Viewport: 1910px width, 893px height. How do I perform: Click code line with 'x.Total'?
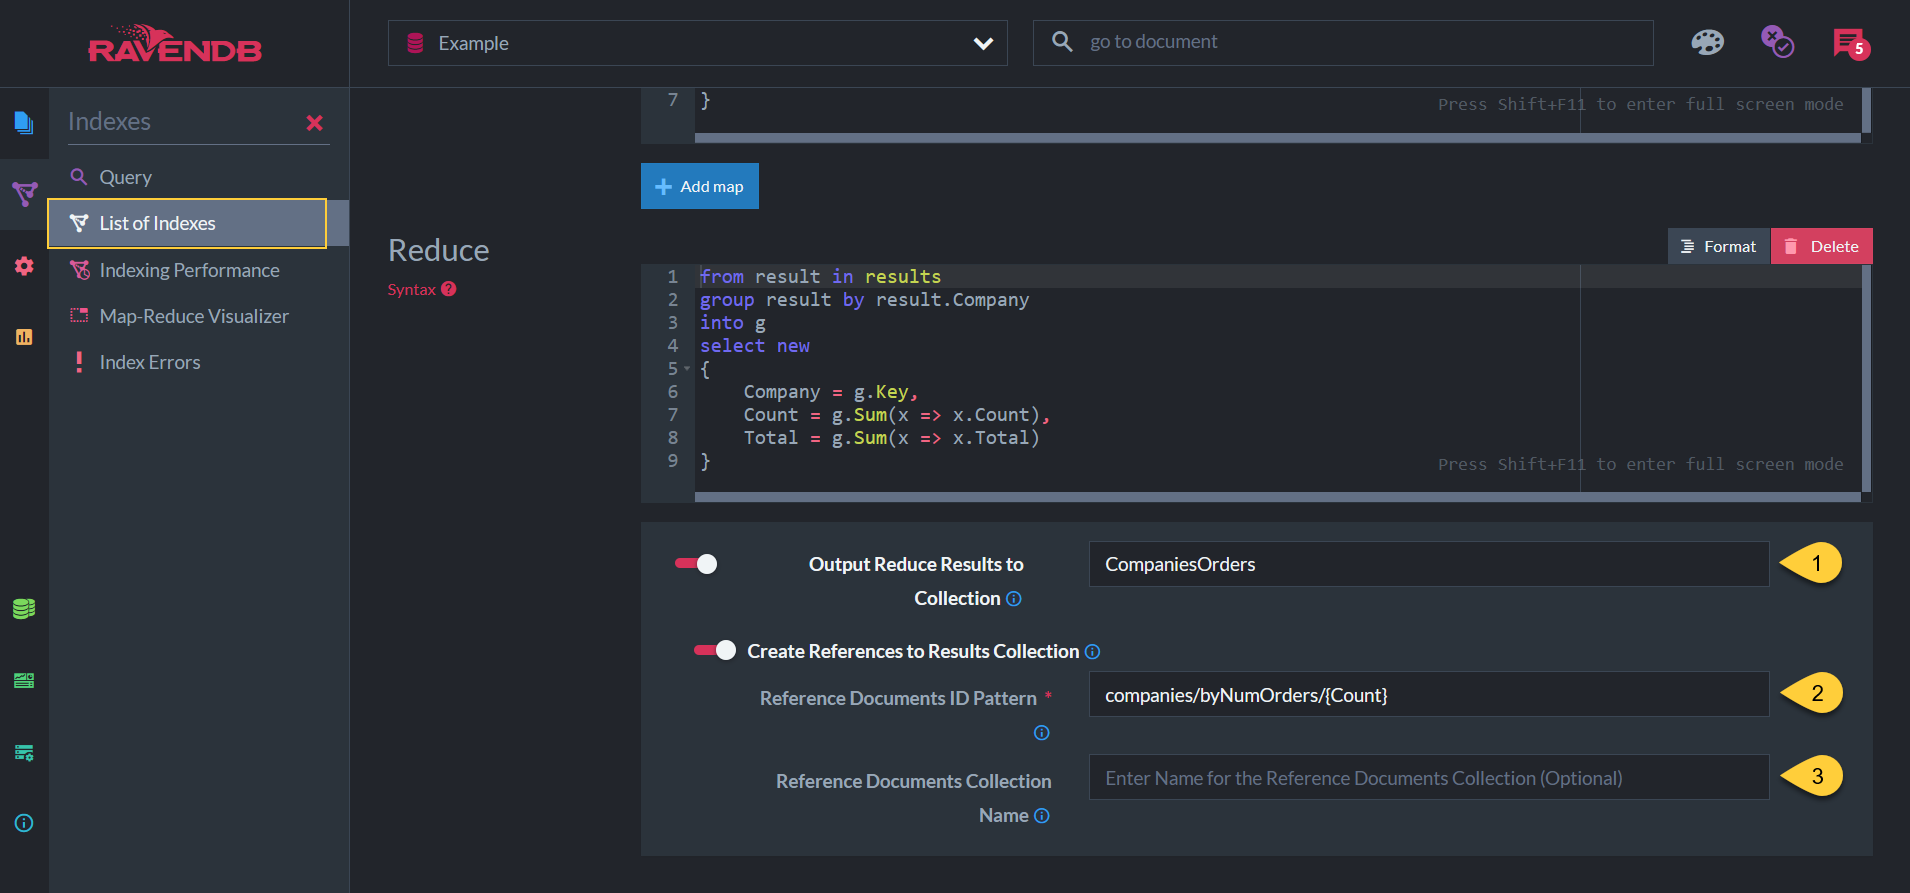[x=891, y=437]
